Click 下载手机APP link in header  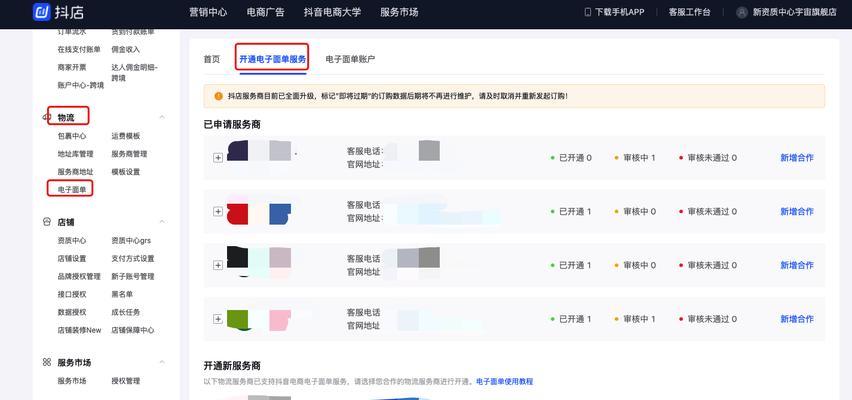tap(619, 12)
